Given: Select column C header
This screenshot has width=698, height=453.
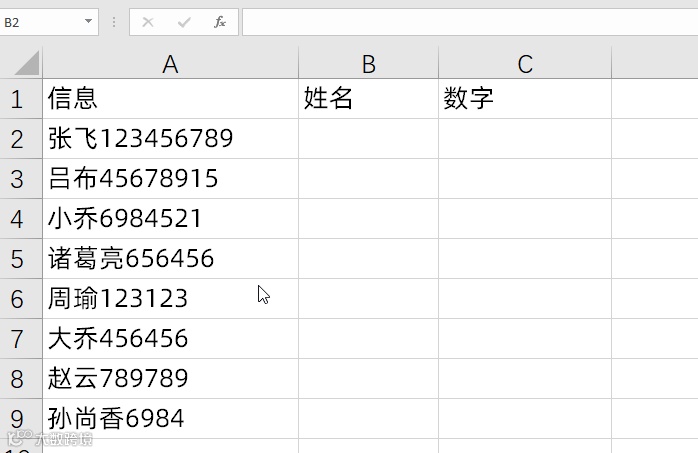Looking at the screenshot, I should point(525,63).
